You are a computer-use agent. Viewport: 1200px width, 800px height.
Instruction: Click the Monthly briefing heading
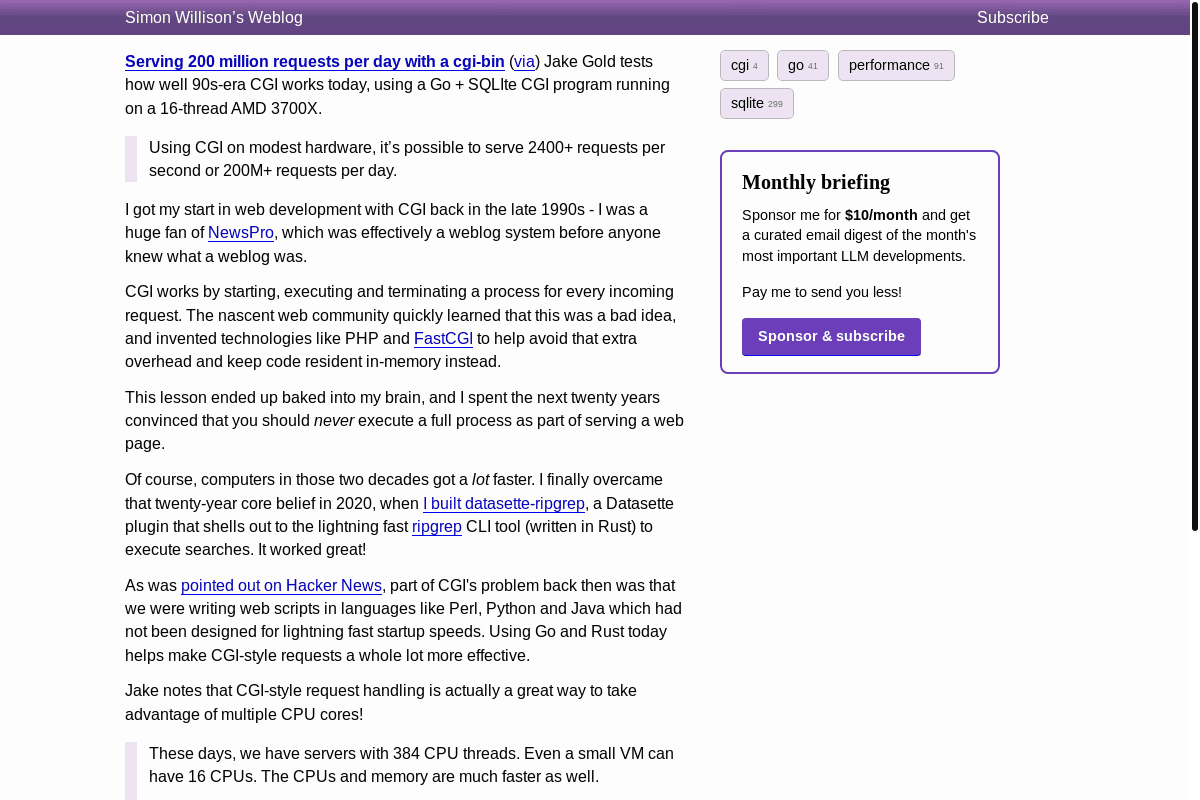pos(816,182)
